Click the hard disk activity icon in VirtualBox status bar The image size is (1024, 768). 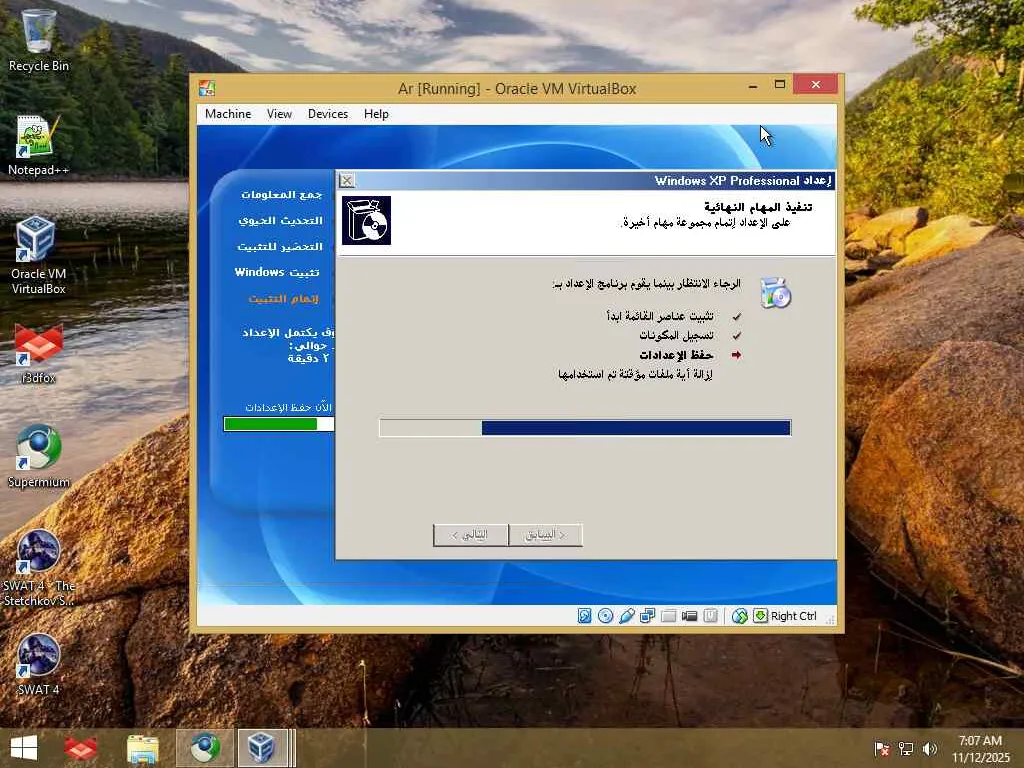[584, 616]
